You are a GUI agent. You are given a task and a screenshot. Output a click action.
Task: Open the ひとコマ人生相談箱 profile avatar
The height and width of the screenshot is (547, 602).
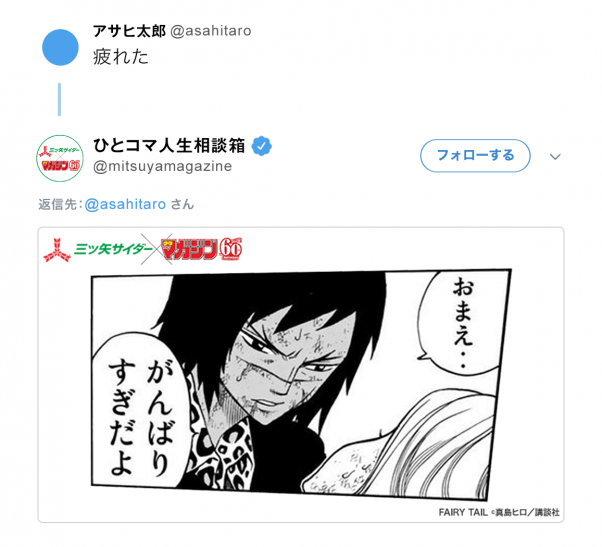pyautogui.click(x=60, y=158)
